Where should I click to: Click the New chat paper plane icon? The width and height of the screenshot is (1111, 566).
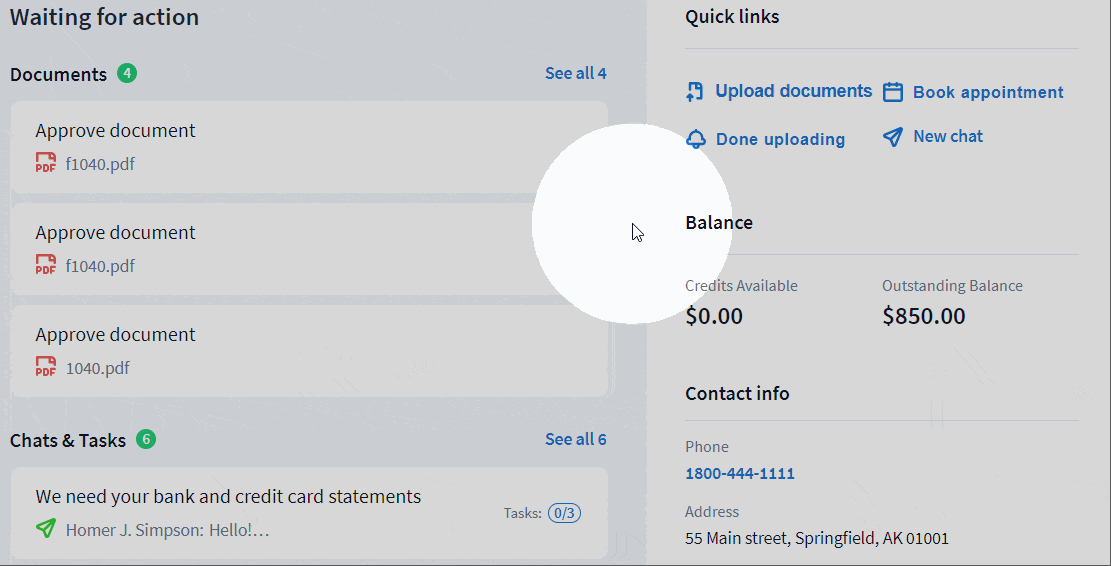893,137
